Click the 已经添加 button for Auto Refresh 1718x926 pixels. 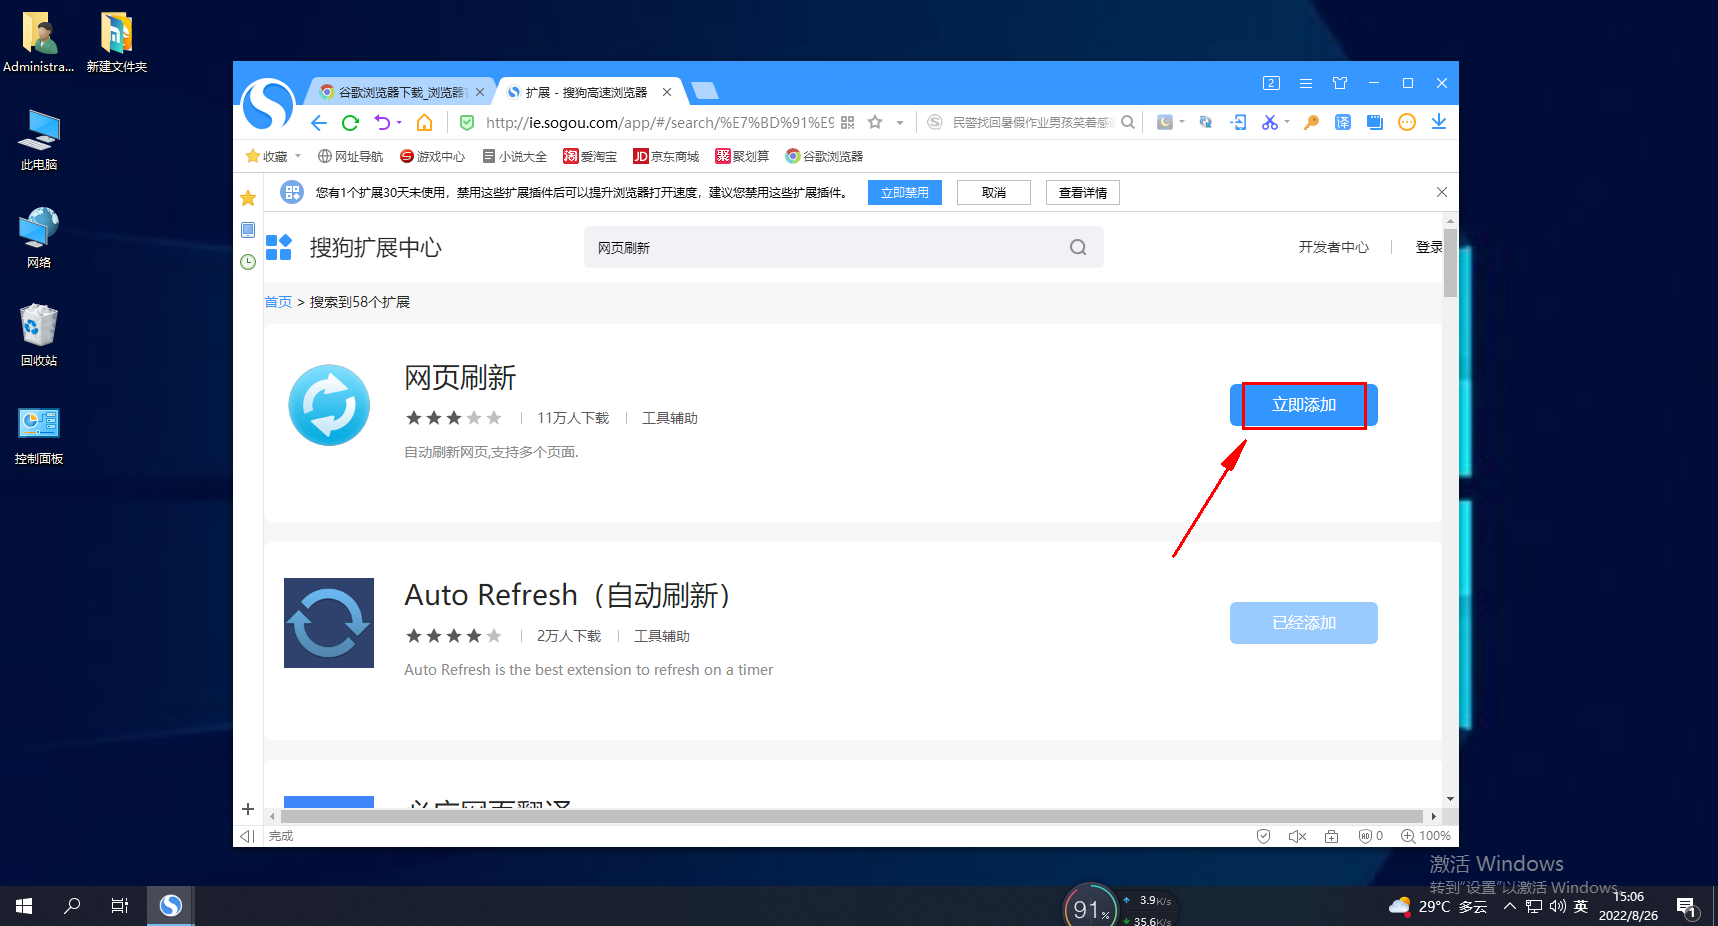coord(1304,623)
